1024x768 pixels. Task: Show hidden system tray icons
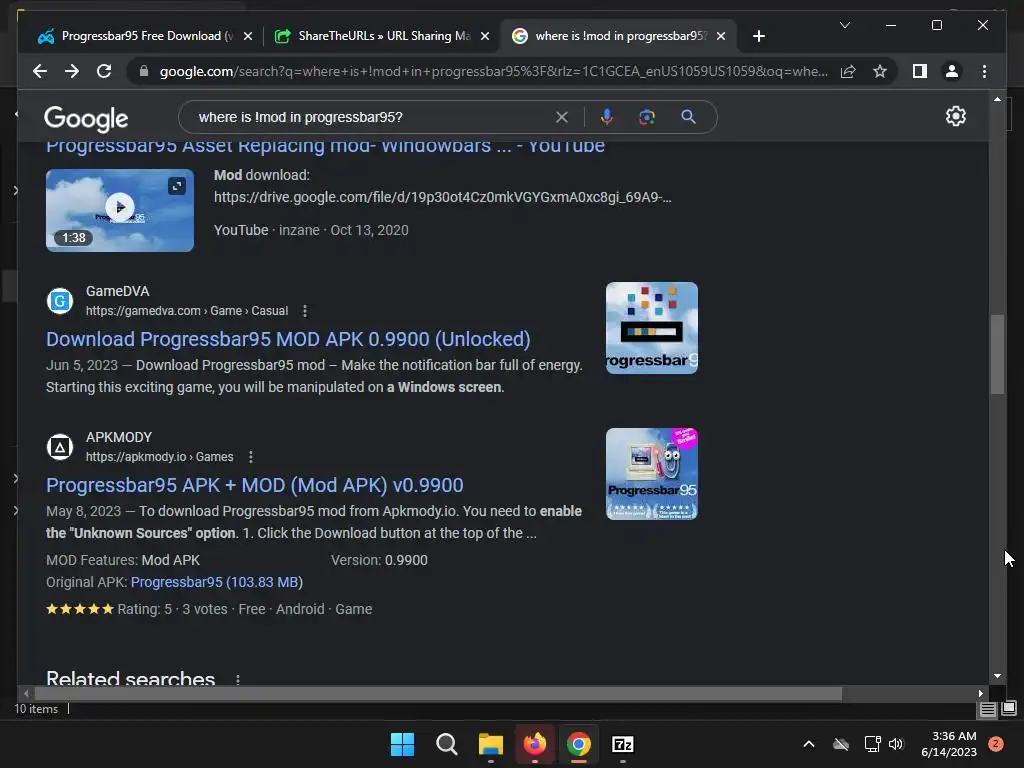tap(808, 744)
